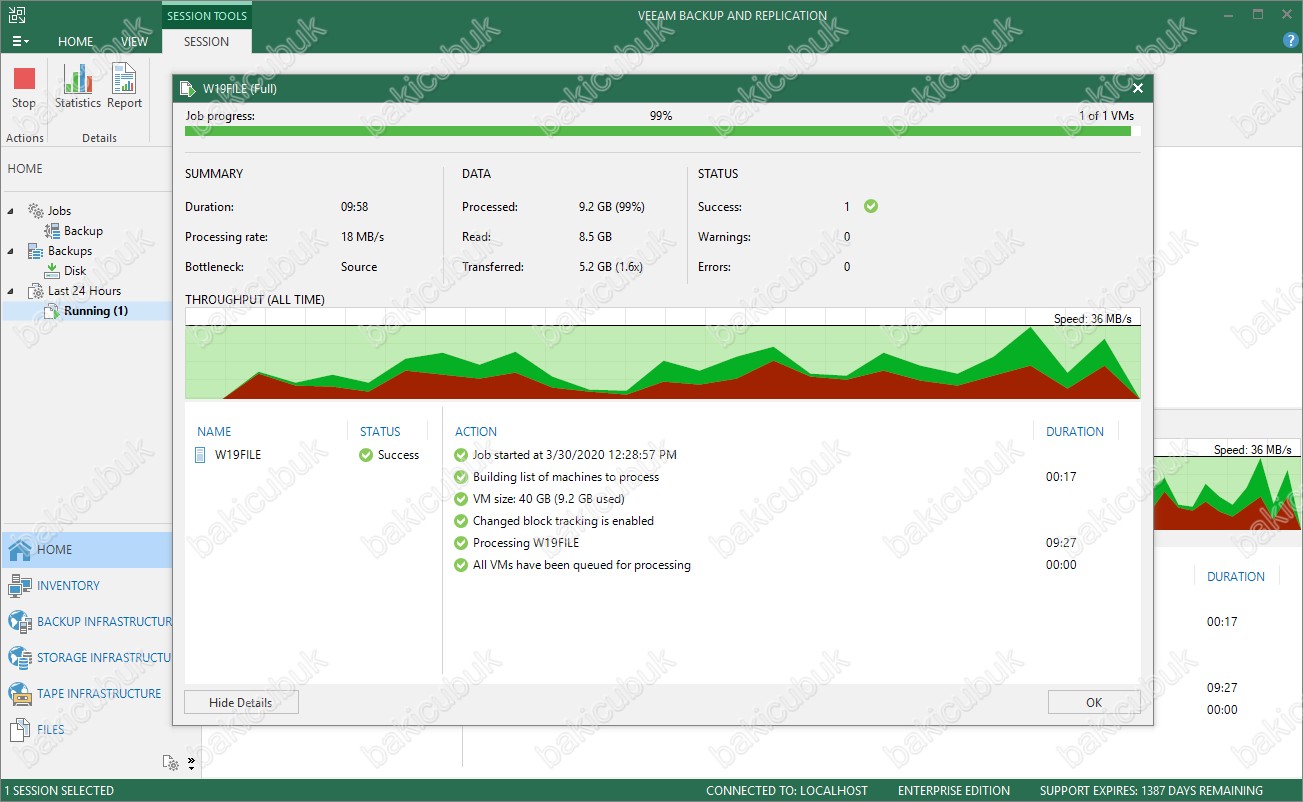Select the Backups tree item
Screen dimensions: 1303x802
(70, 251)
